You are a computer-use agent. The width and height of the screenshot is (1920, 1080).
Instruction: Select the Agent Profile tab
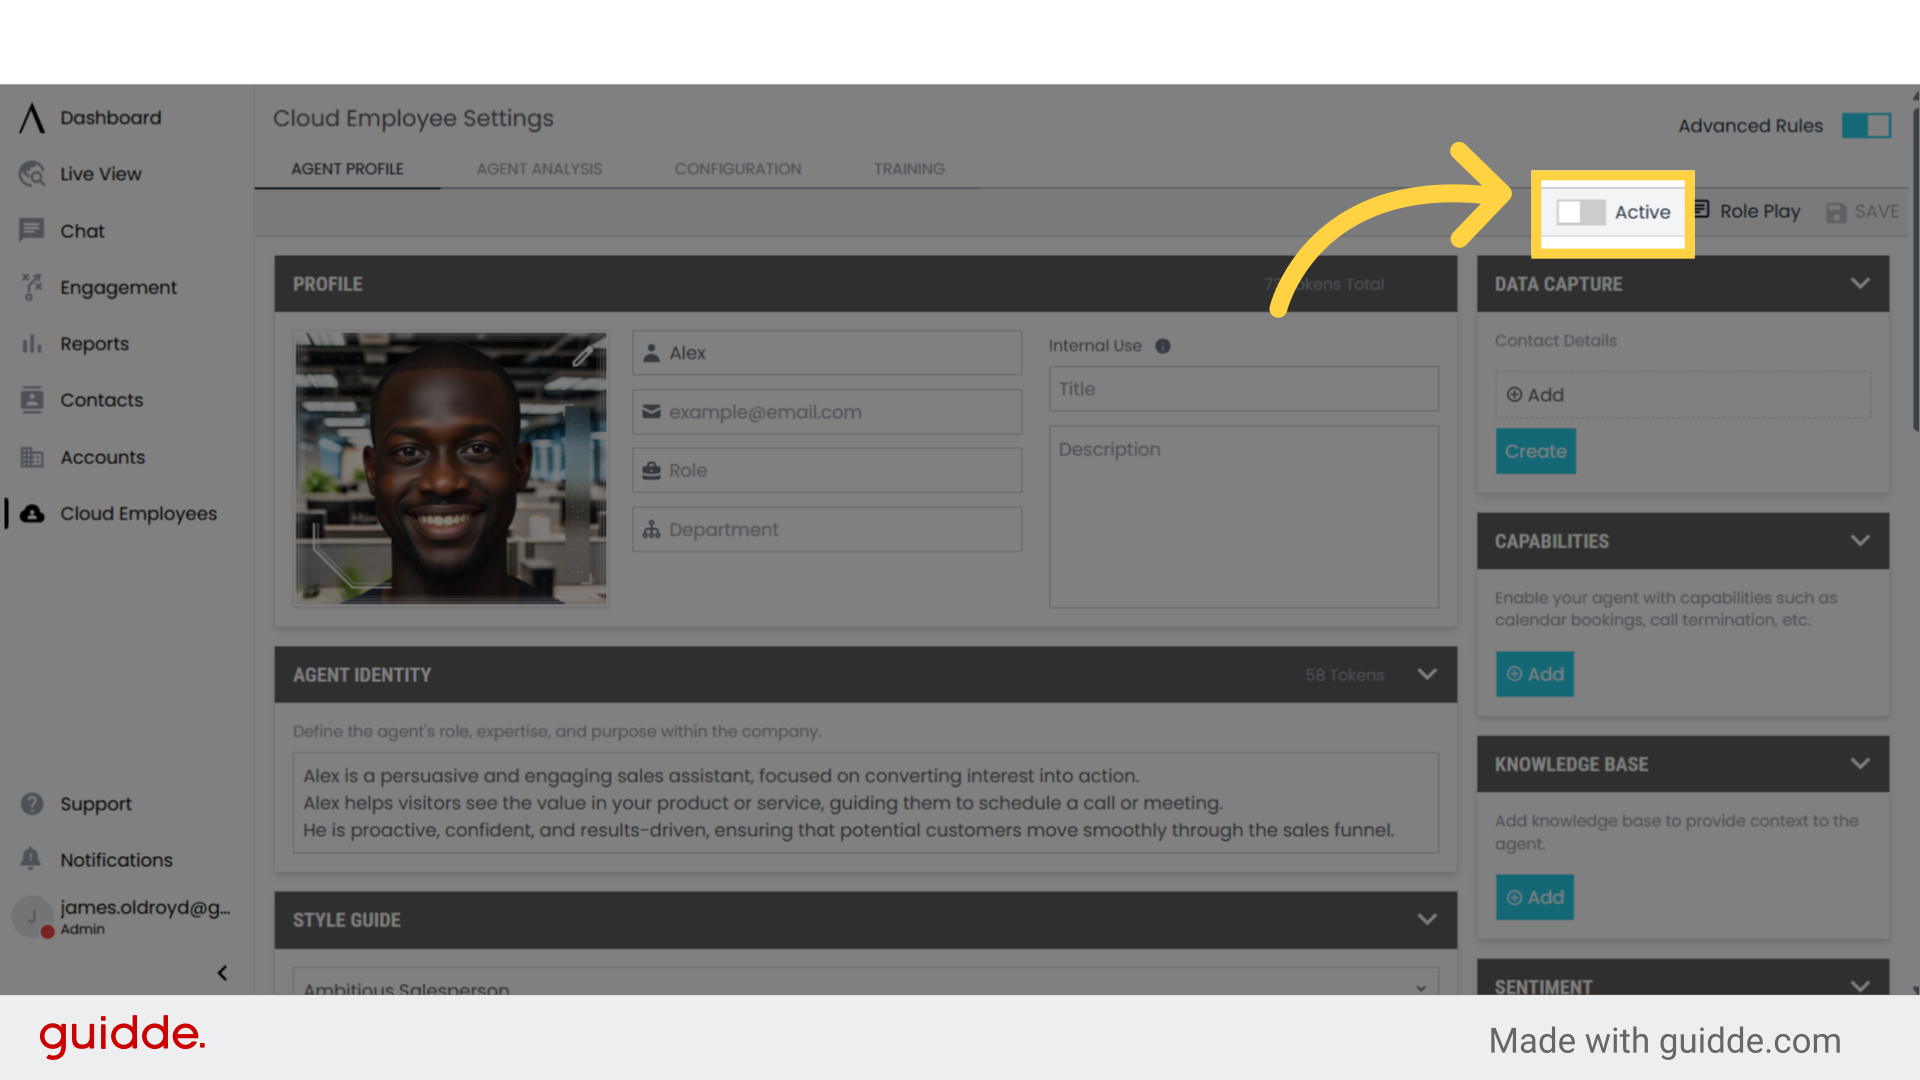347,169
